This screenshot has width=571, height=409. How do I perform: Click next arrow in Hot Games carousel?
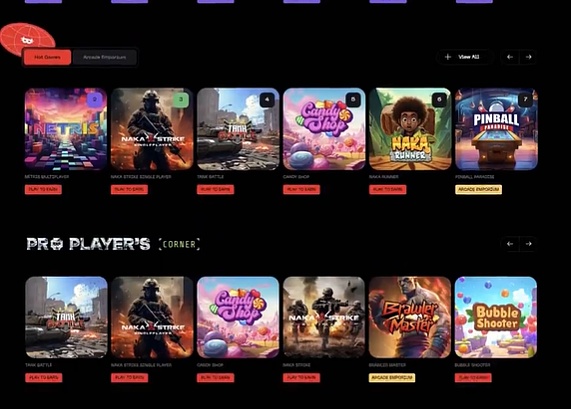(x=528, y=57)
